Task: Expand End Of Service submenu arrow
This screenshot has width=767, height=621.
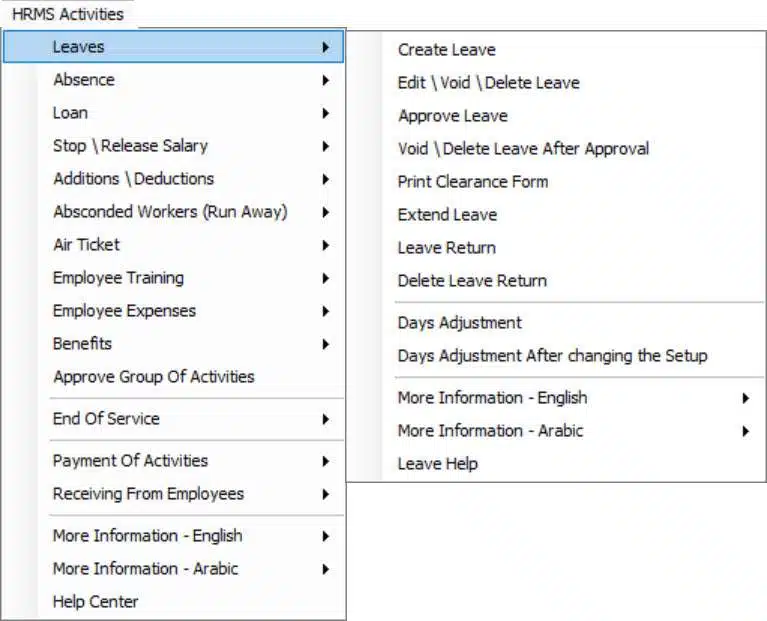Action: click(x=325, y=419)
